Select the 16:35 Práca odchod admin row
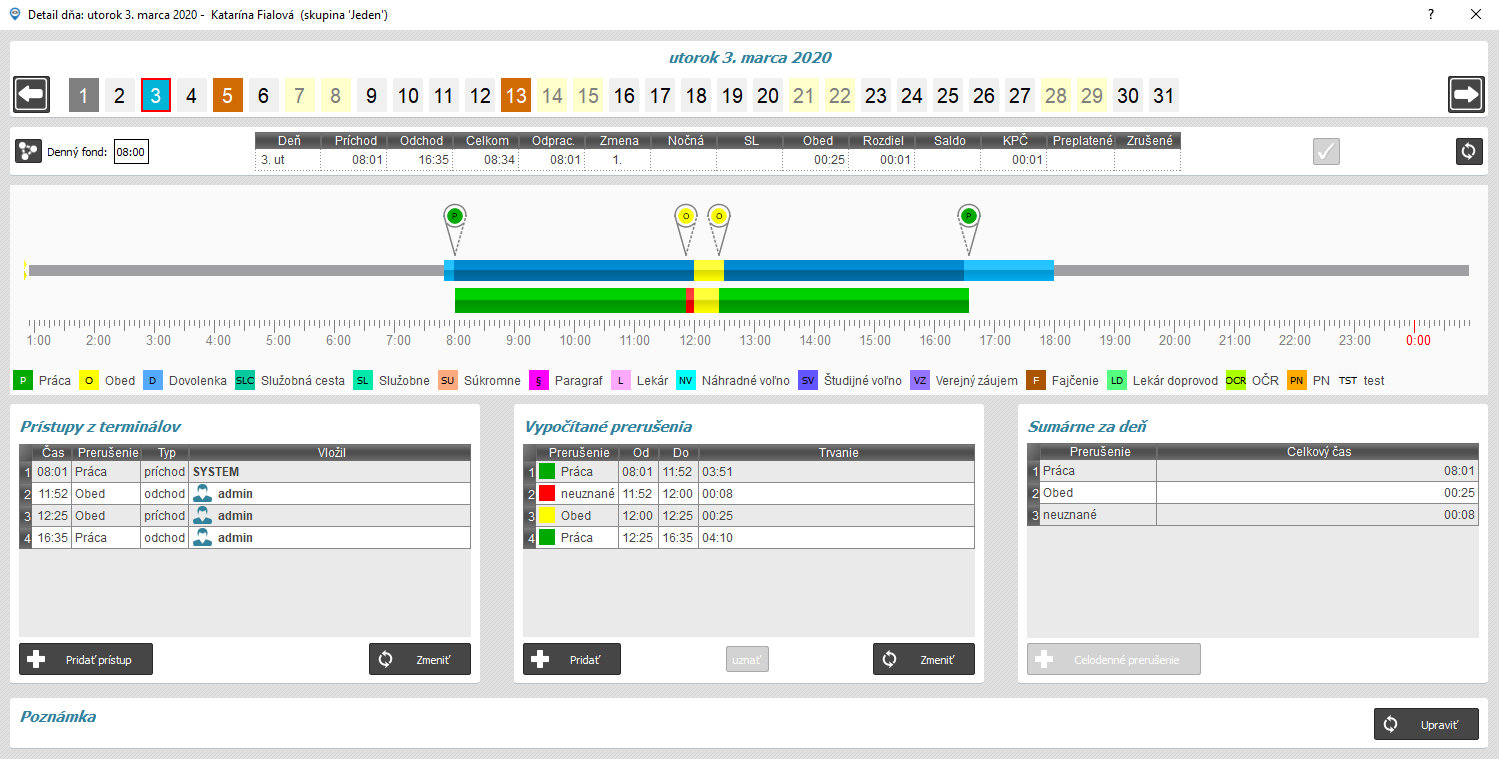Viewport: 1499px width, 759px height. pyautogui.click(x=245, y=537)
